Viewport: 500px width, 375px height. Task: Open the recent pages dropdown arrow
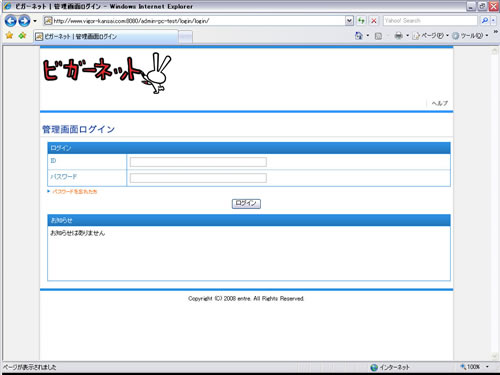pyautogui.click(x=35, y=21)
